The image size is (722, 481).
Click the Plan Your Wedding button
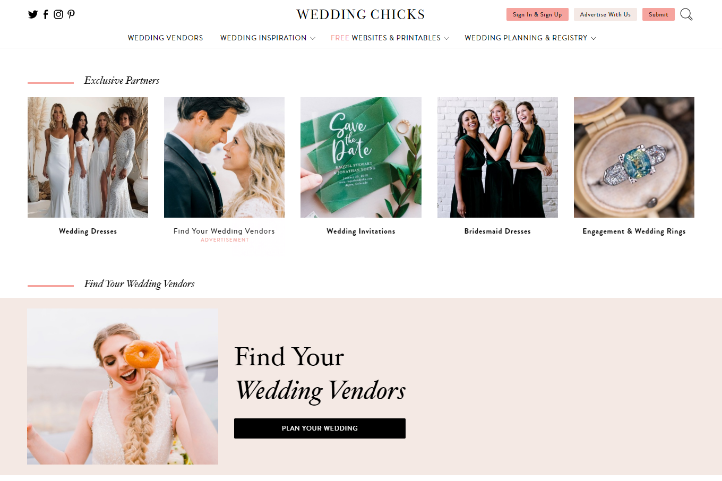(320, 428)
